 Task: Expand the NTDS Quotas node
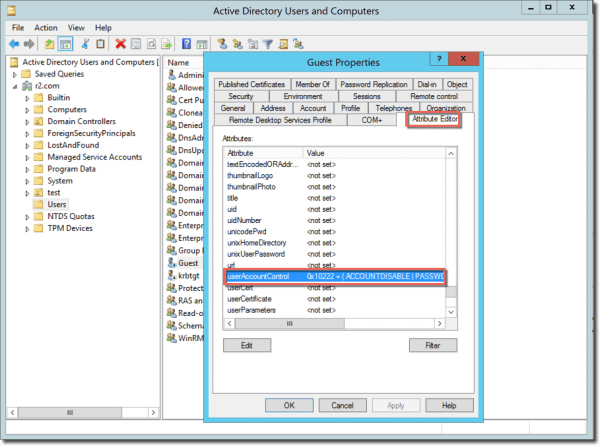coord(27,216)
